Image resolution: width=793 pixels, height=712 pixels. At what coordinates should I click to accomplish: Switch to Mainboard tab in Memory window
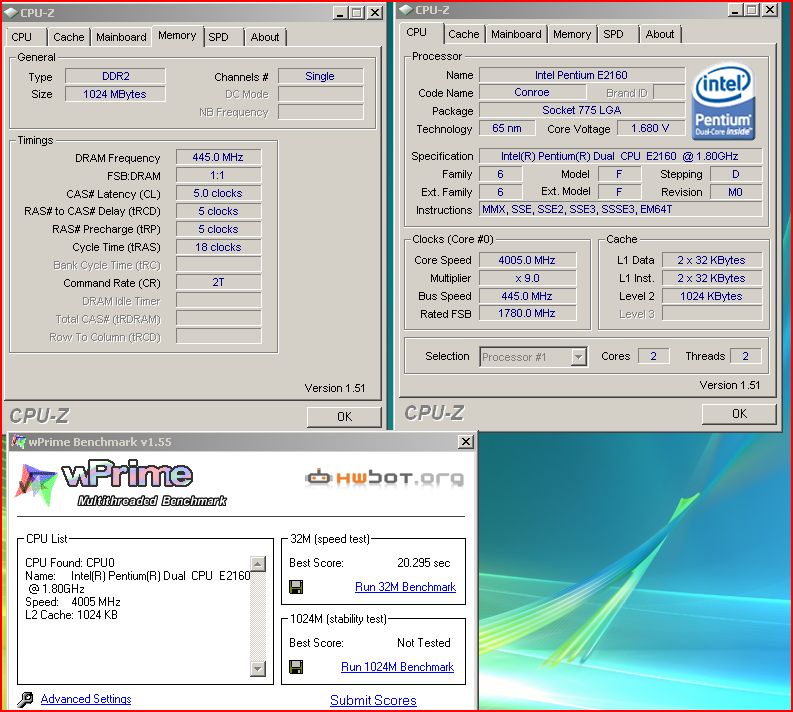121,37
